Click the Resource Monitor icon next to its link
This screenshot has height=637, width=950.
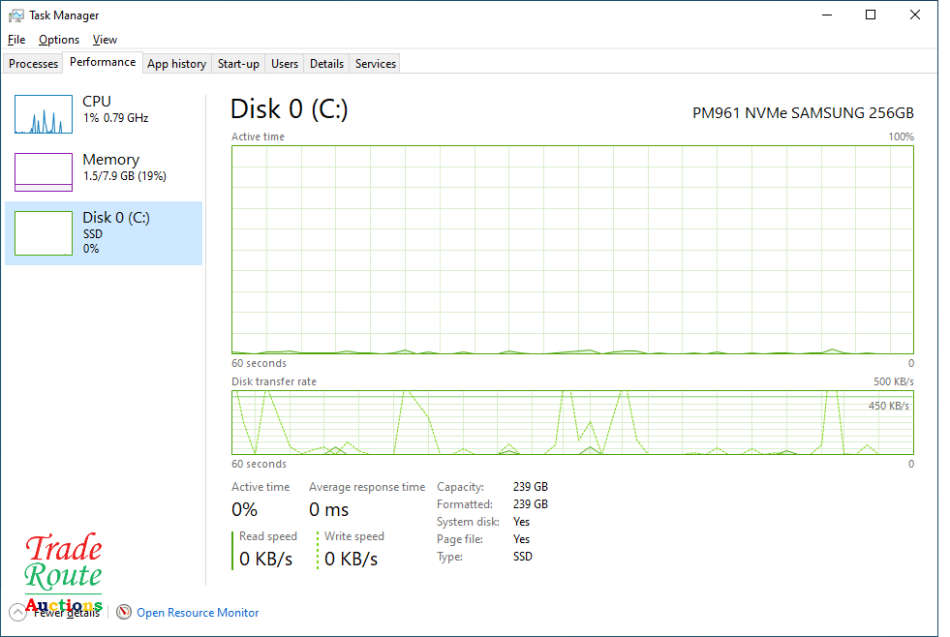point(123,612)
